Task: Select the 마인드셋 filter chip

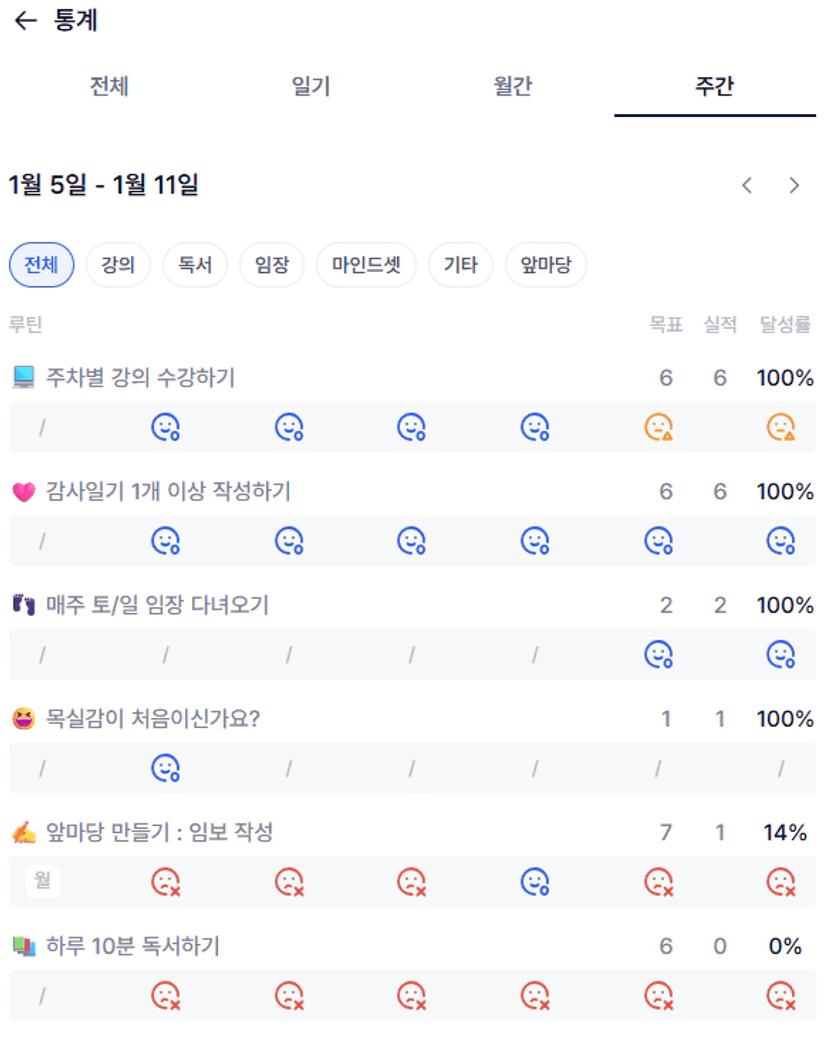Action: pos(366,265)
